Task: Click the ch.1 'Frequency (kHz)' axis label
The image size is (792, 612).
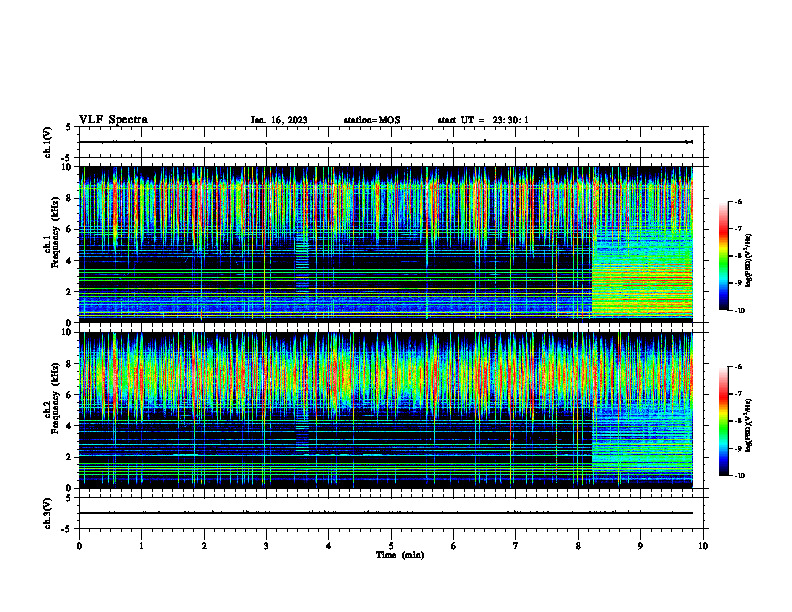Action: coord(56,233)
